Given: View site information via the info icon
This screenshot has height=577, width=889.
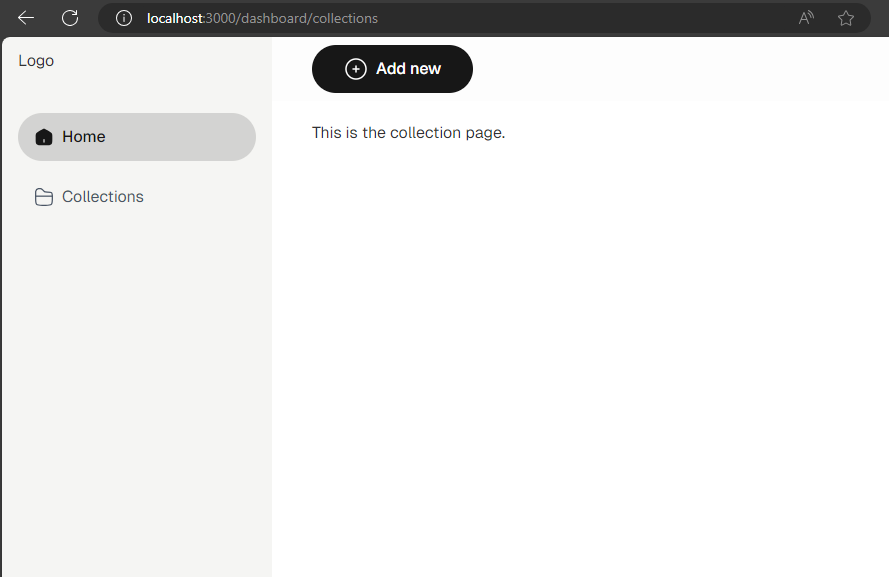Looking at the screenshot, I should point(124,18).
